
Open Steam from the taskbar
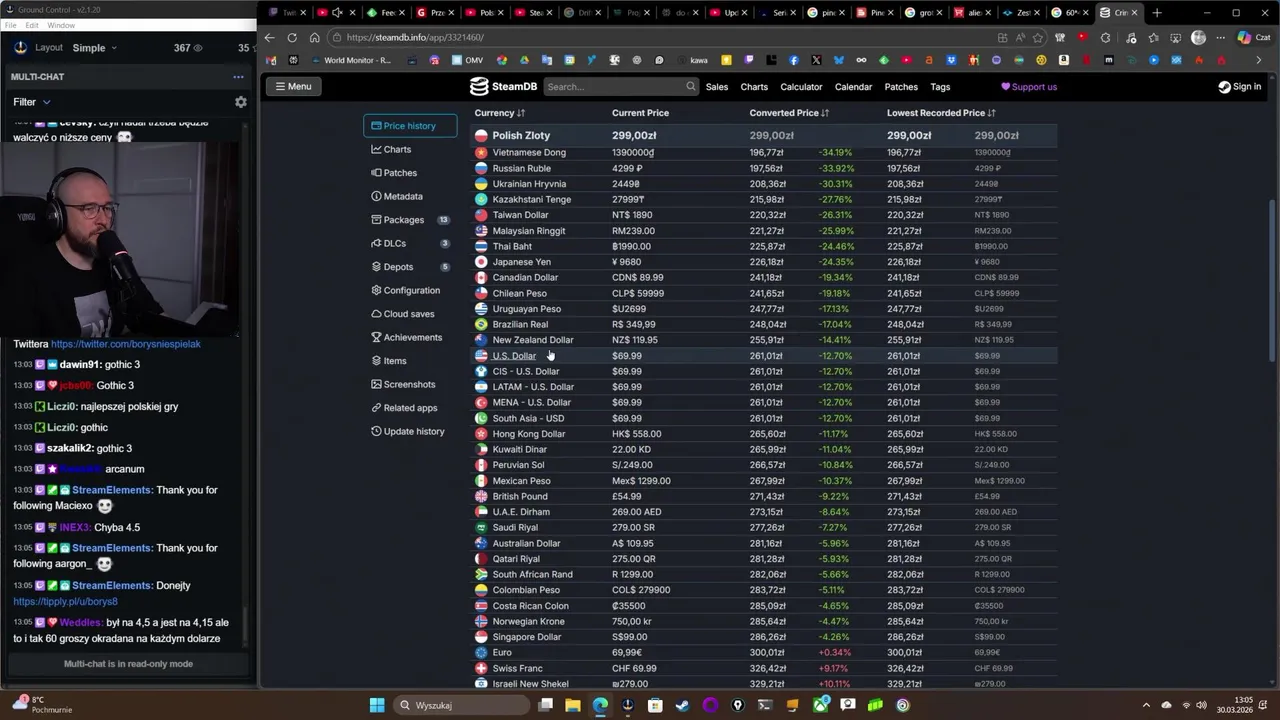[682, 705]
